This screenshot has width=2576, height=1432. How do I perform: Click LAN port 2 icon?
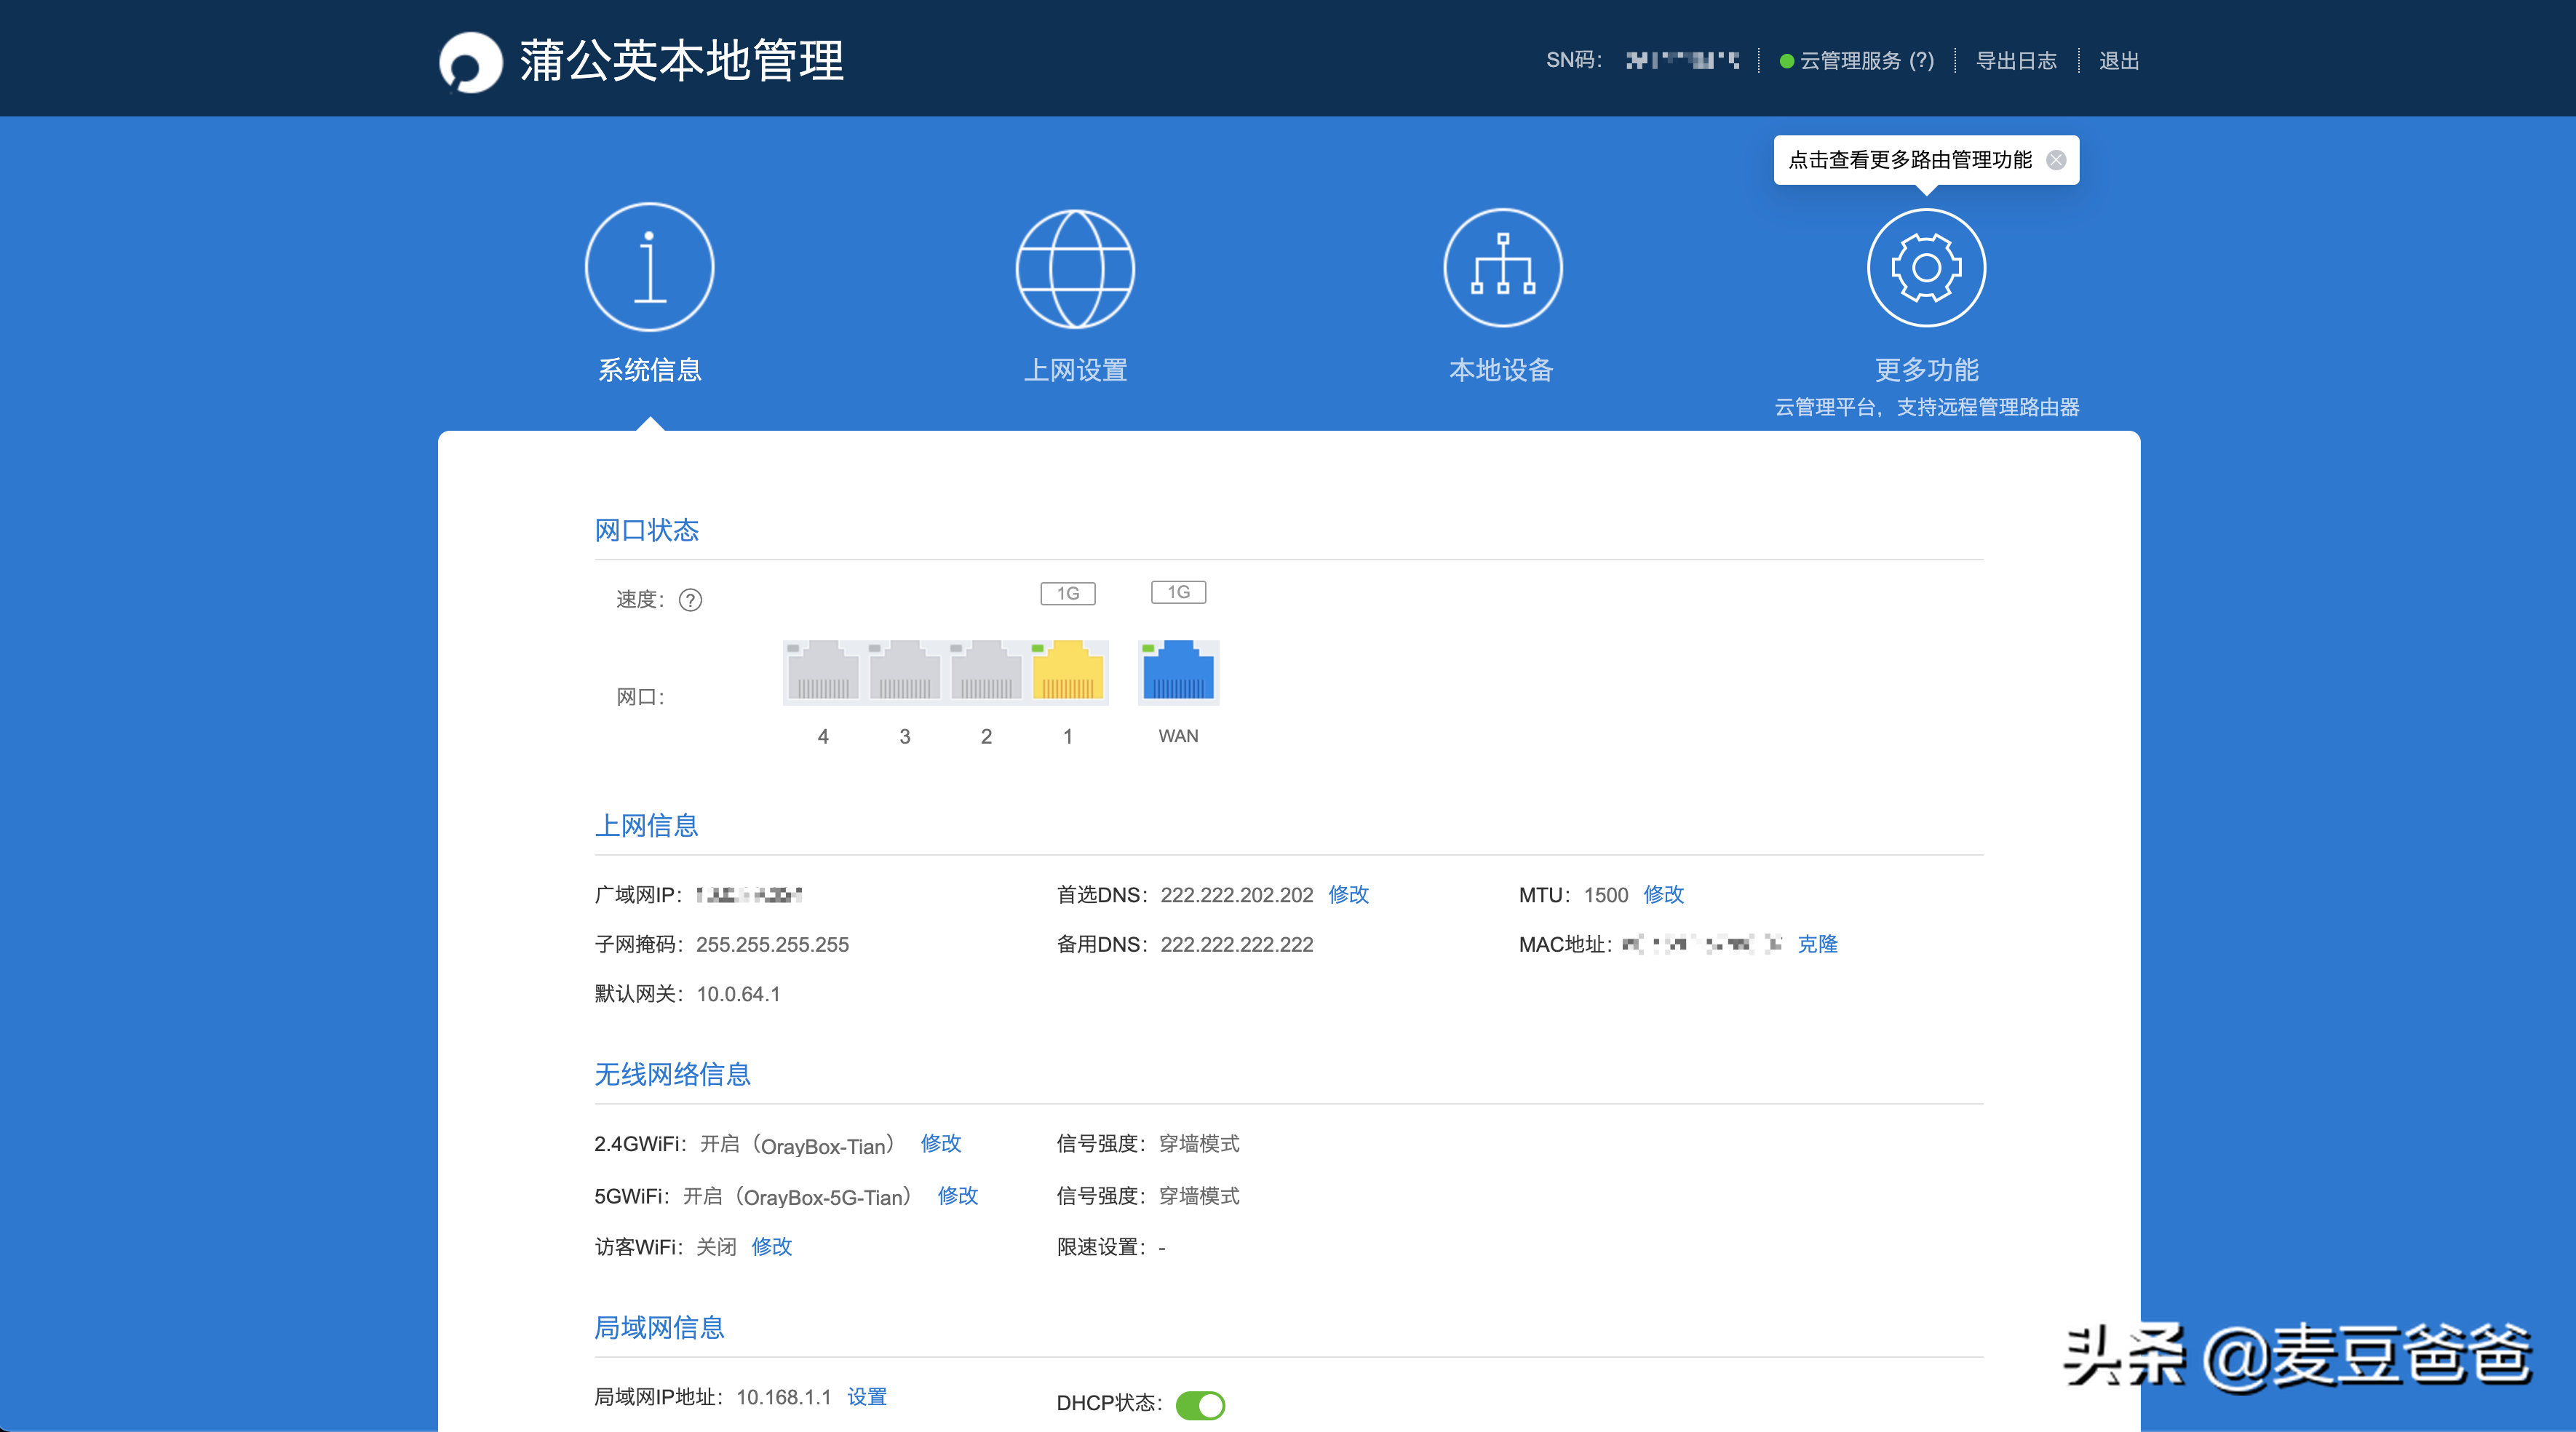pos(986,672)
